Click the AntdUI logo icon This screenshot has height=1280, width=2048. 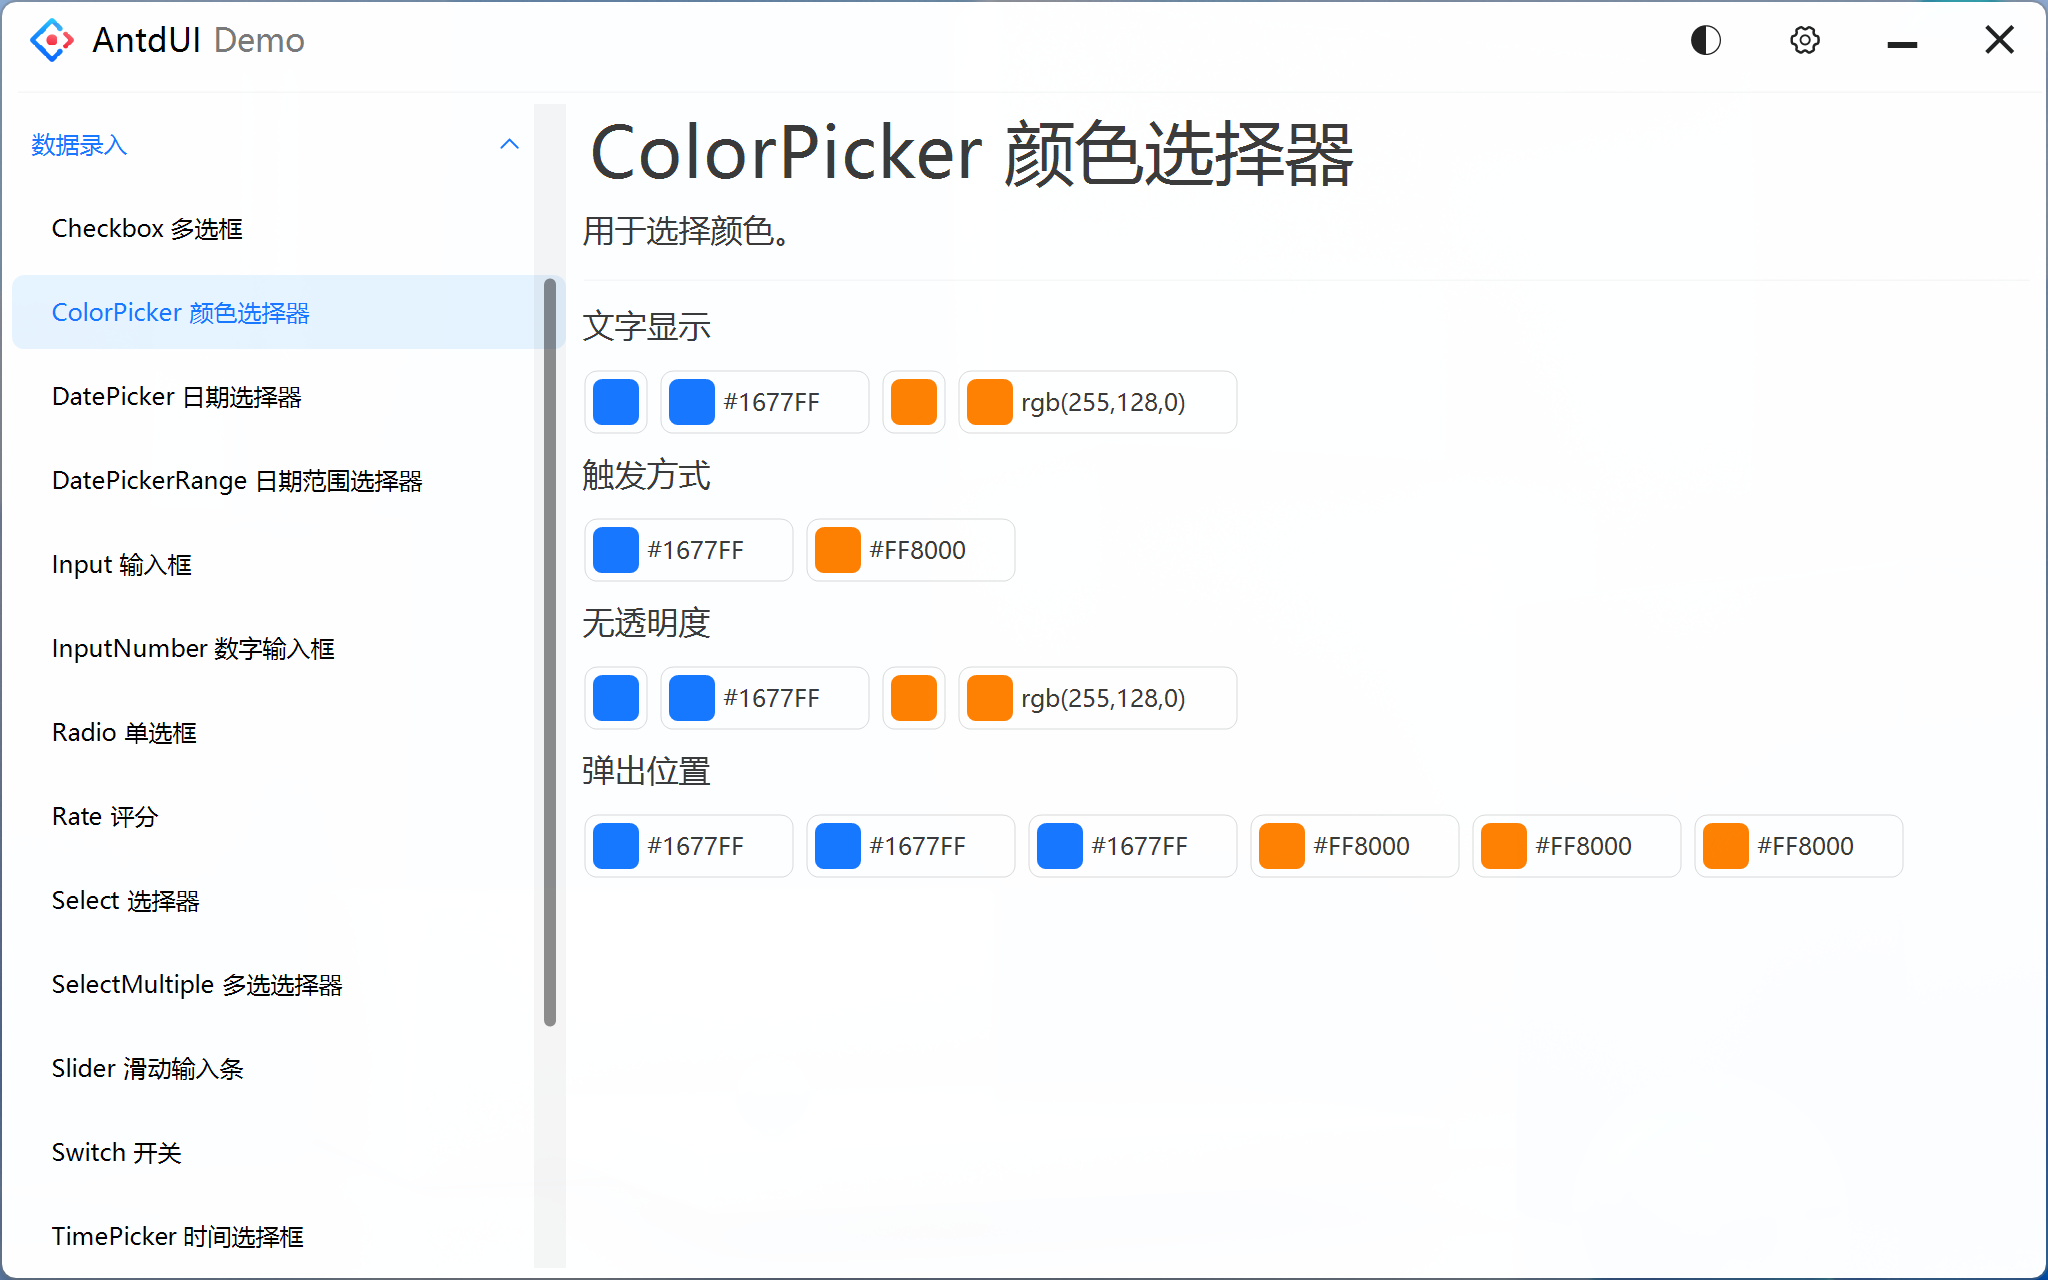pos(51,40)
